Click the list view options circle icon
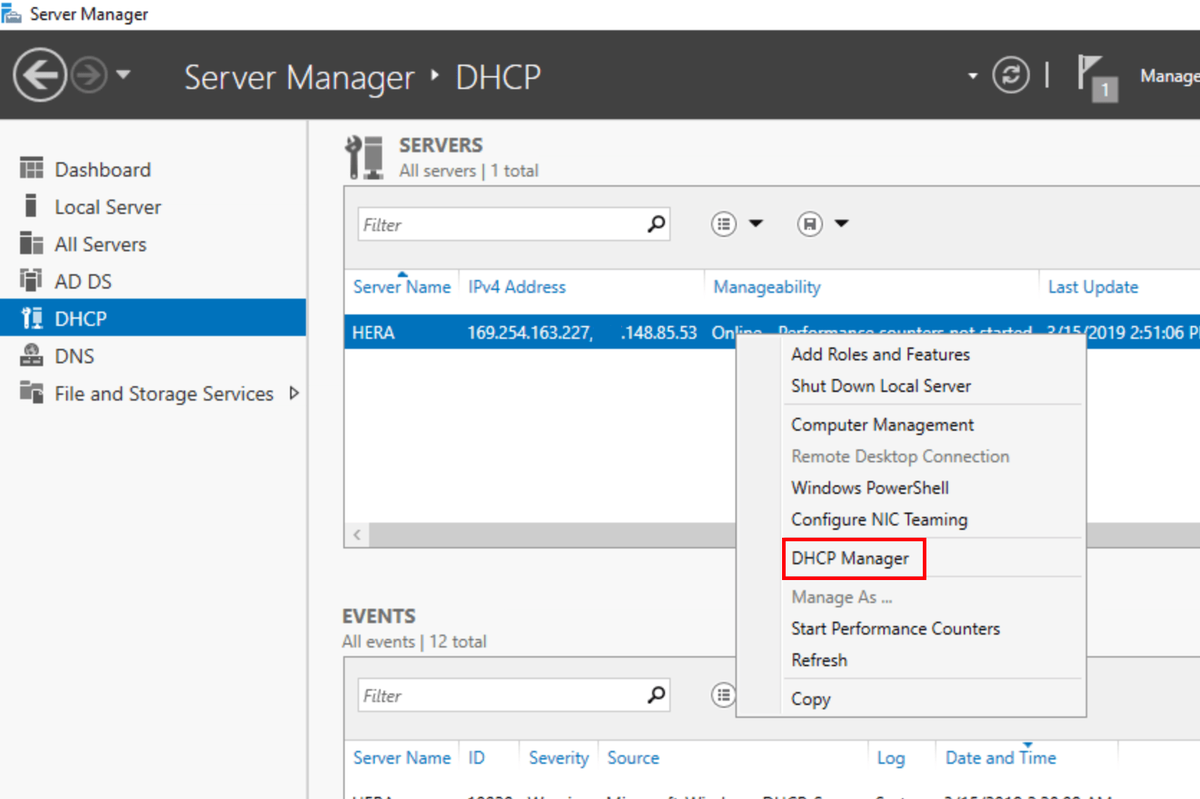 pos(723,224)
